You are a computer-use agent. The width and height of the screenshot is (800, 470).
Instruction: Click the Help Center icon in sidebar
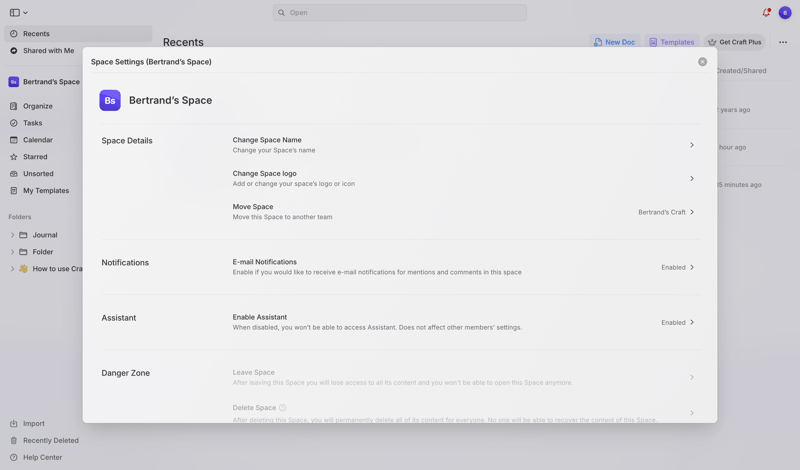(14, 457)
